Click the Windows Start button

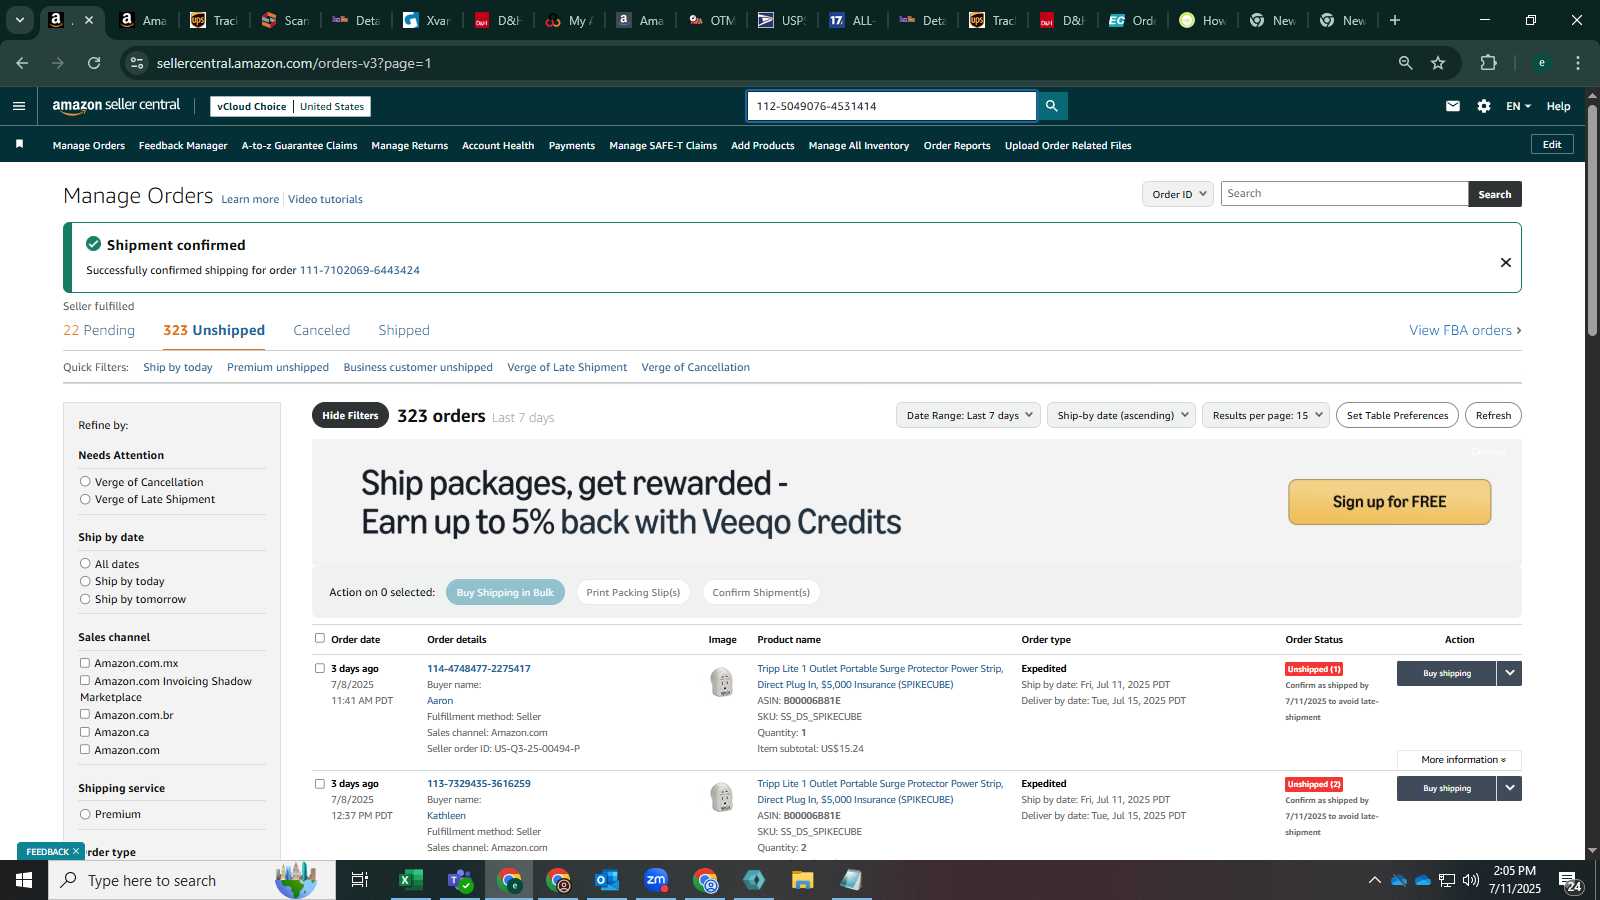point(24,880)
